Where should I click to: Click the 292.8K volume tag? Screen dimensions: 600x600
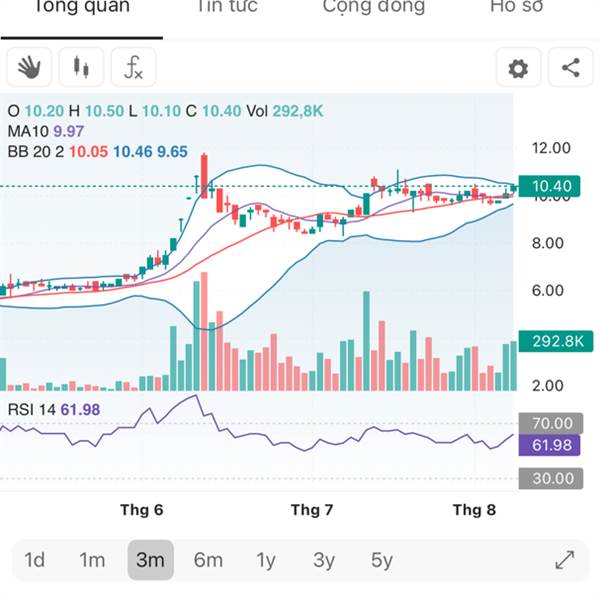coord(556,341)
